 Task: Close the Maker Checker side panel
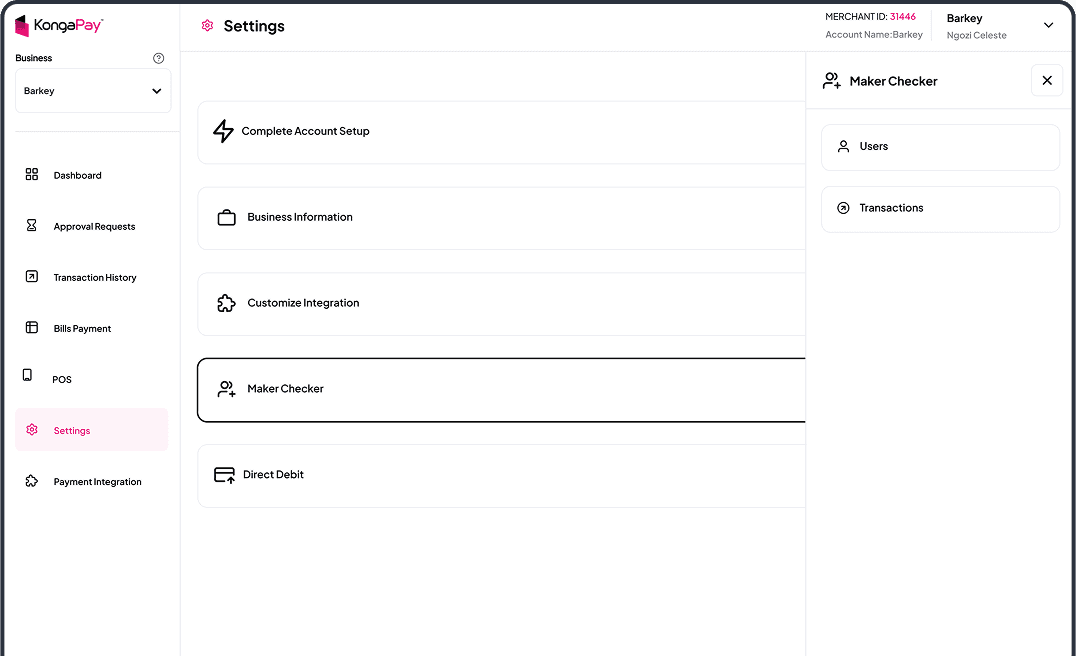[x=1047, y=80]
